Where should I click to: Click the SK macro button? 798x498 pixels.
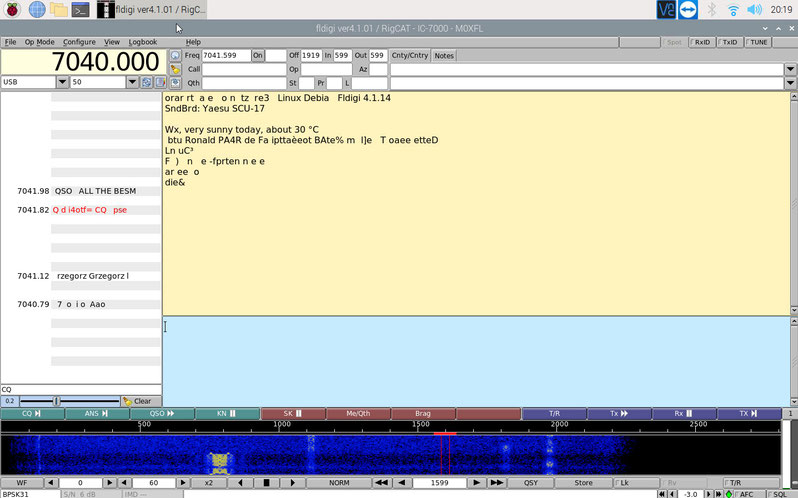[x=293, y=414]
